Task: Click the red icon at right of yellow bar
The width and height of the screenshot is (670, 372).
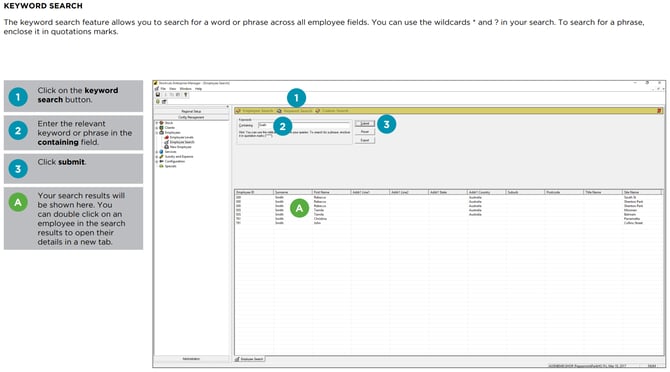Action: pos(659,111)
